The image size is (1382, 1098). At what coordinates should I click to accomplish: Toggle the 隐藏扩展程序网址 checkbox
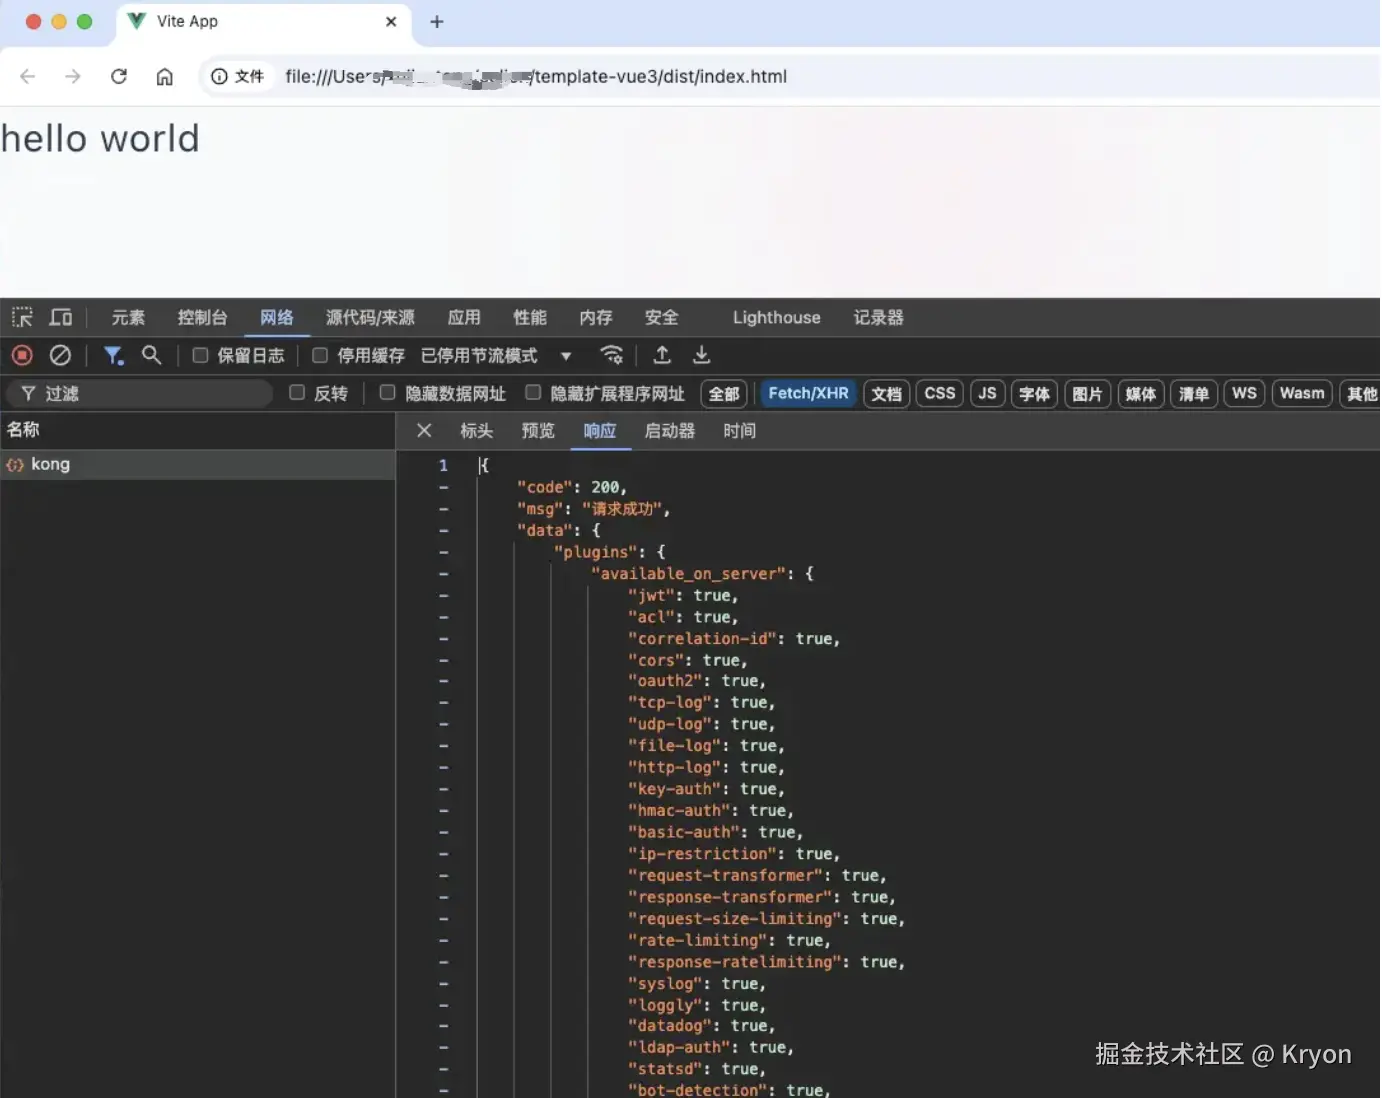click(533, 393)
